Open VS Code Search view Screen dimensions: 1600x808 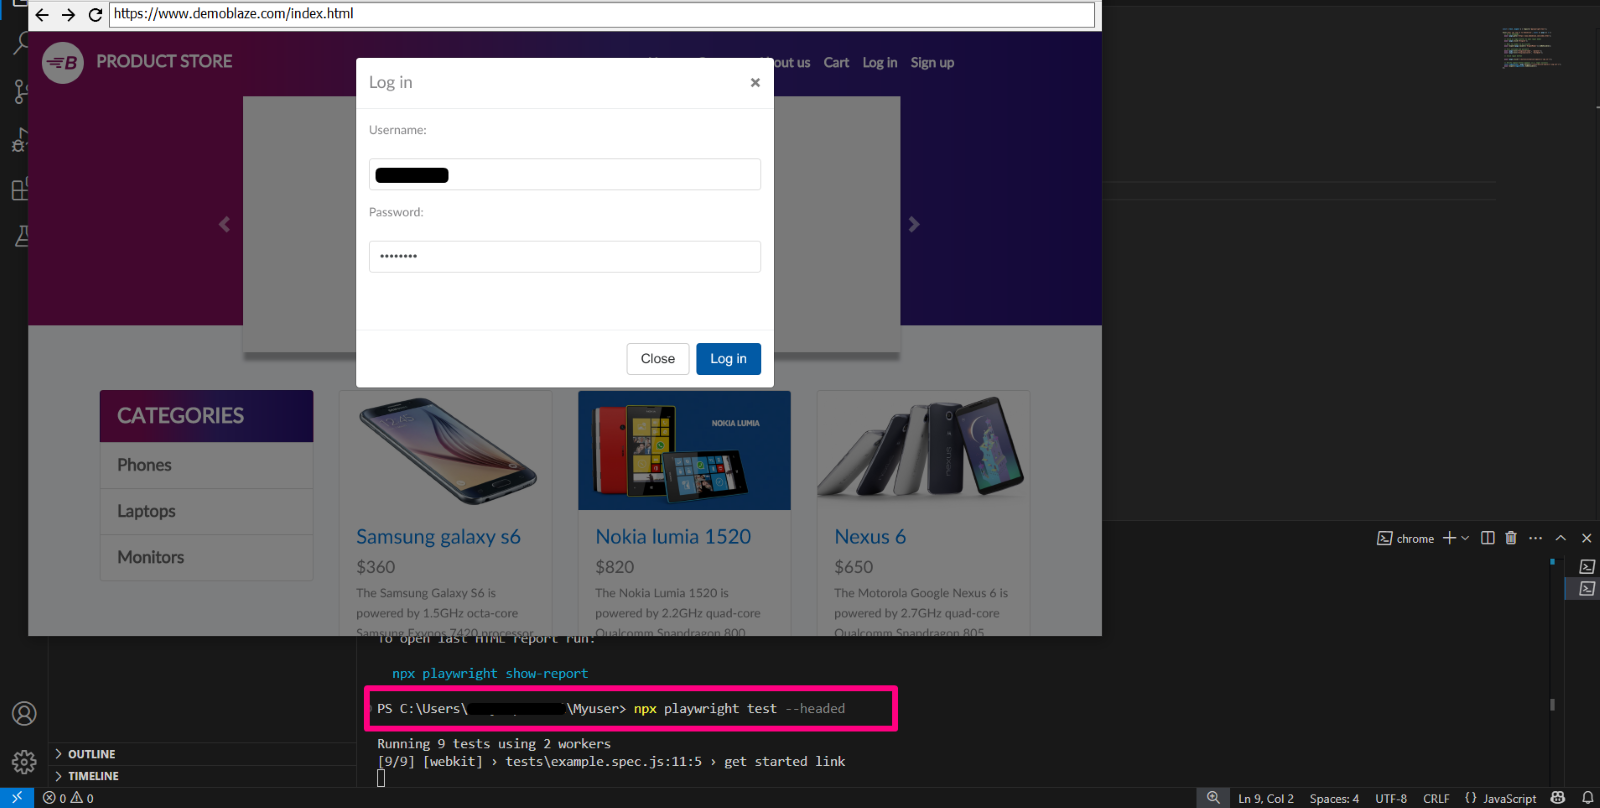point(20,43)
